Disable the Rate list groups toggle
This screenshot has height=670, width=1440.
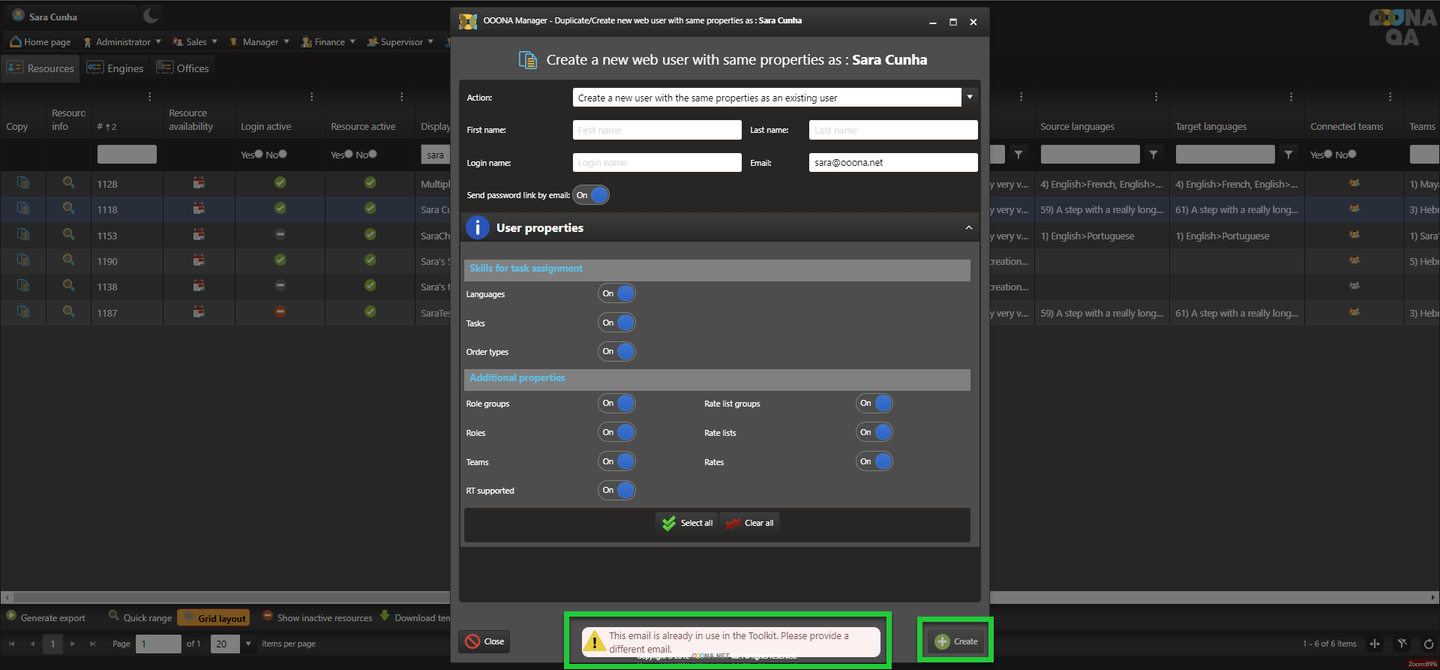(874, 404)
